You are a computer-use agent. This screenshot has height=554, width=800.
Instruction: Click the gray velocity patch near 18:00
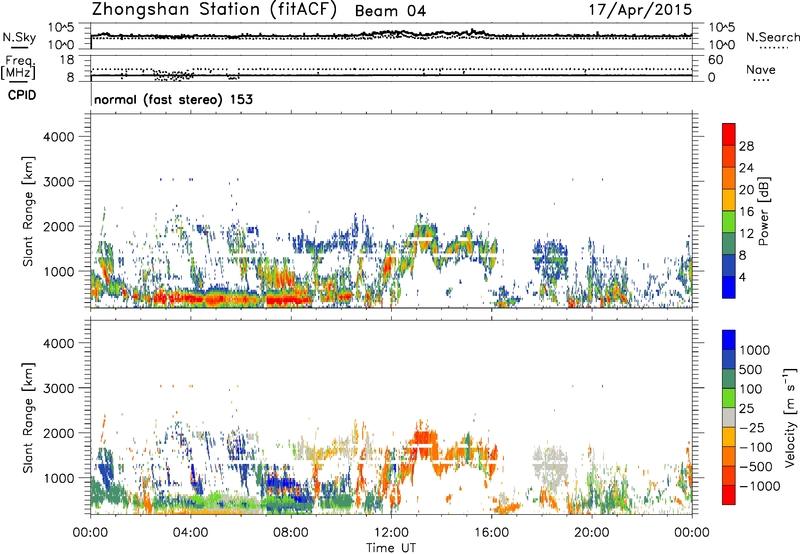pyautogui.click(x=550, y=464)
